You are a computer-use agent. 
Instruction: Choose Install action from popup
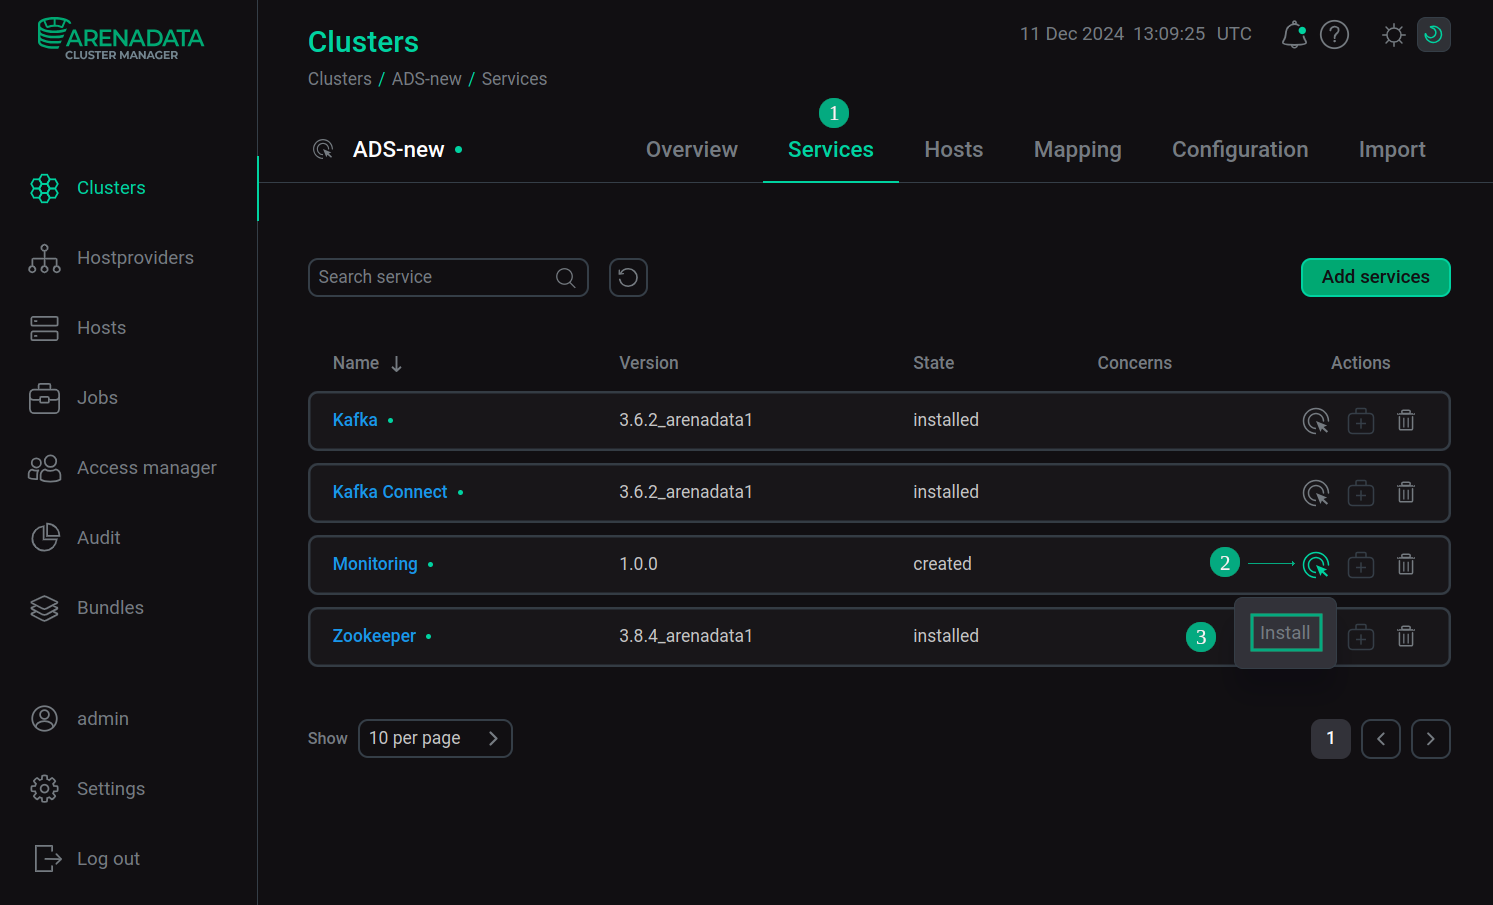tap(1286, 633)
